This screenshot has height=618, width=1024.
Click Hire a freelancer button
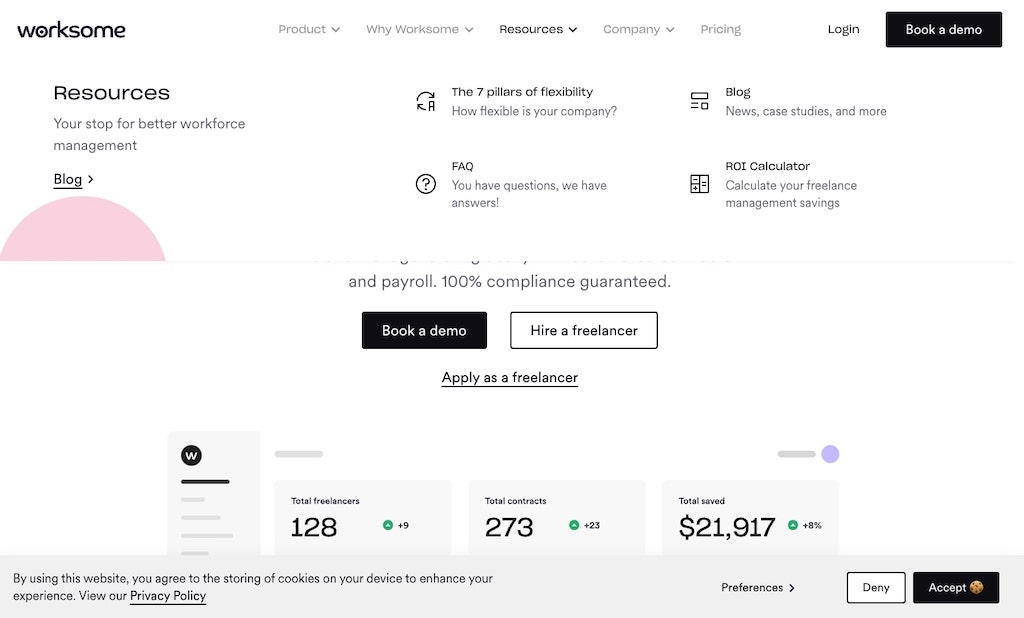584,331
